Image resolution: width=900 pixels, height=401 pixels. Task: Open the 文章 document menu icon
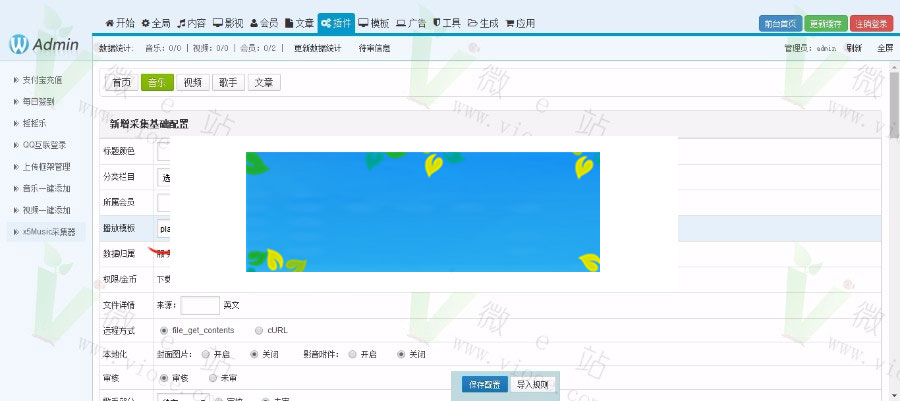(299, 22)
